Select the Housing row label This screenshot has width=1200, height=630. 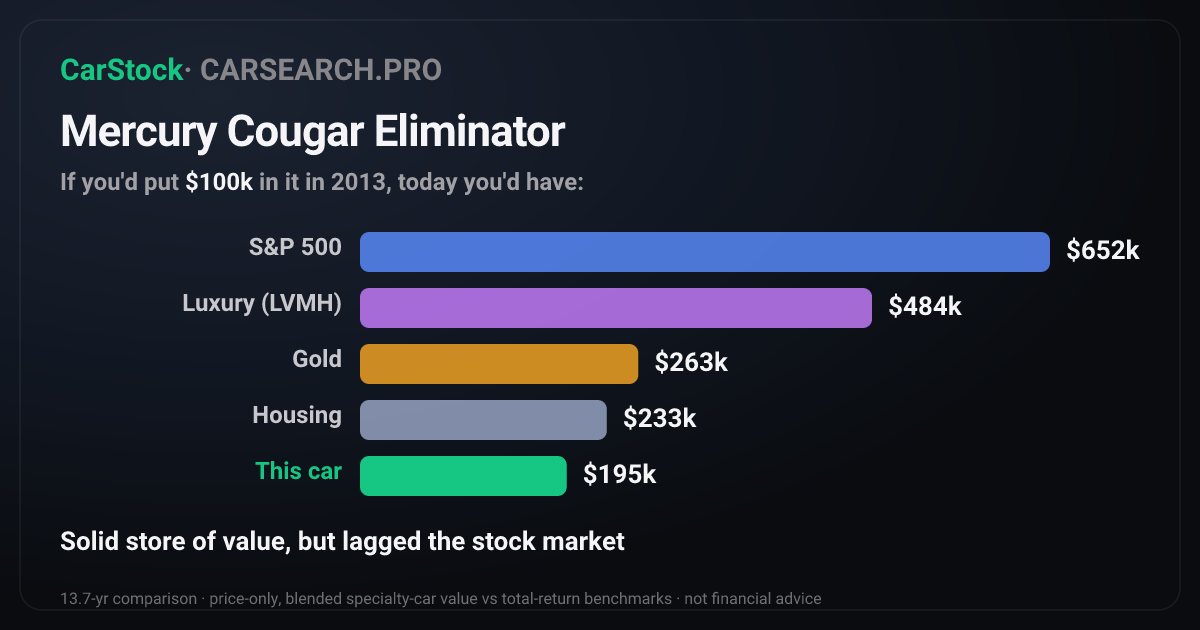pyautogui.click(x=297, y=415)
